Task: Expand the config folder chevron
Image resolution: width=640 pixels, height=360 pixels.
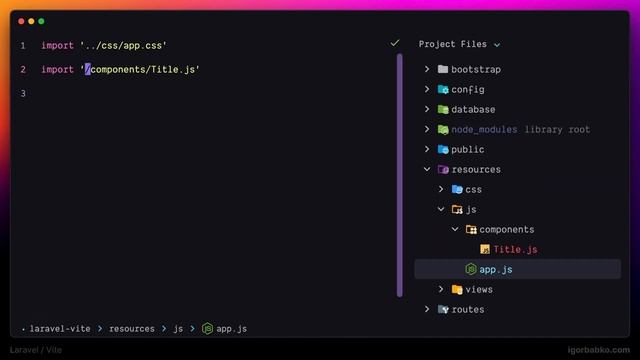Action: pyautogui.click(x=427, y=89)
